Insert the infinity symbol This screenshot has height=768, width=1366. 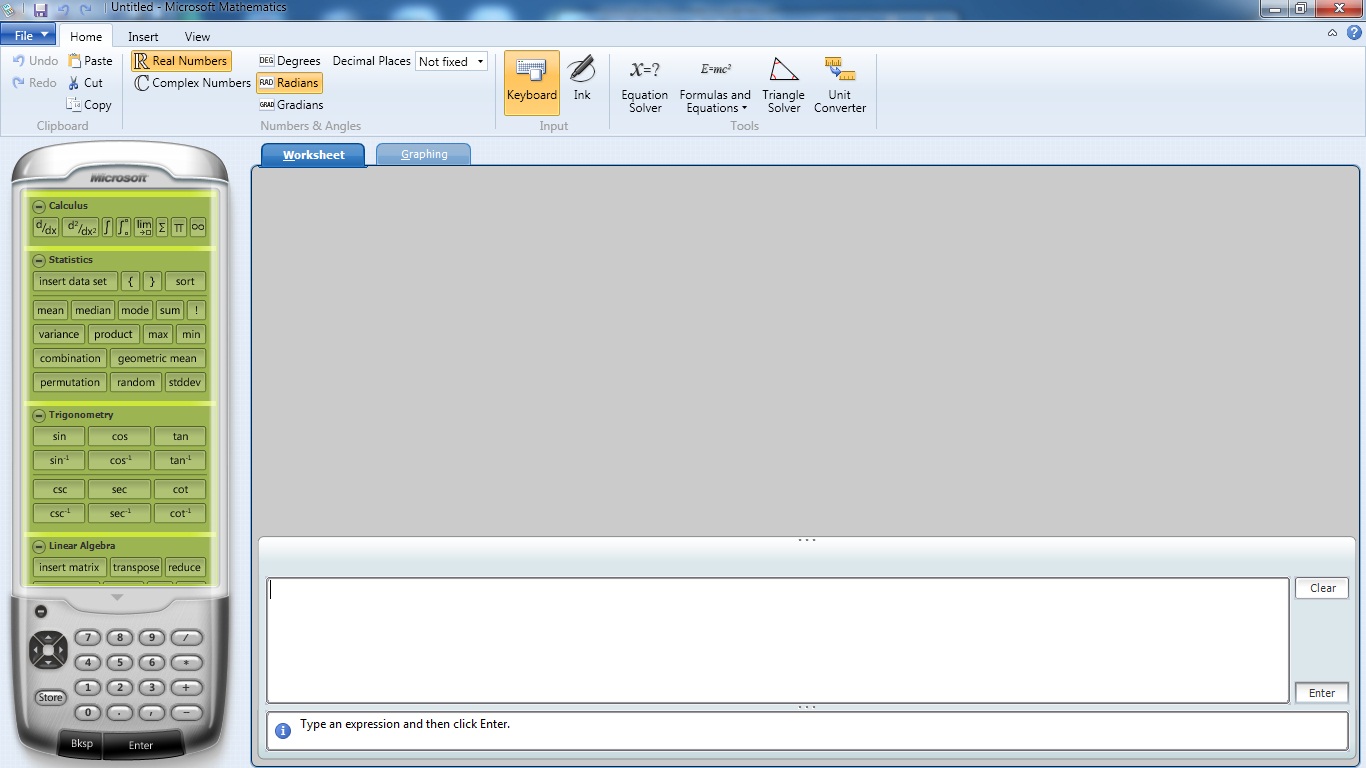(x=198, y=228)
